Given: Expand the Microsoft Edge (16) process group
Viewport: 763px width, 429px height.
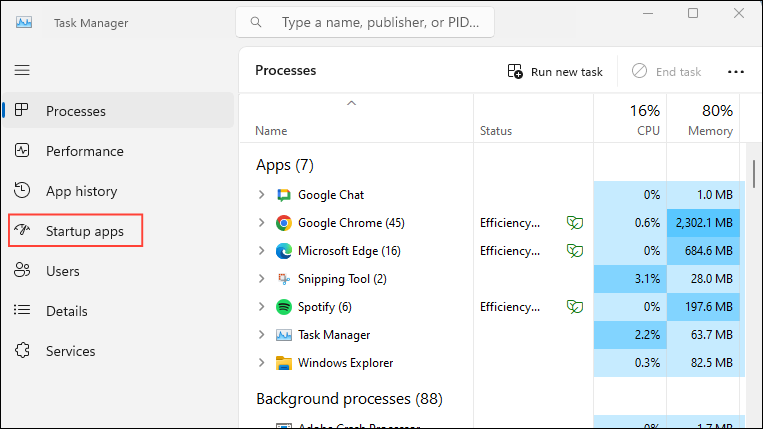Looking at the screenshot, I should pos(261,251).
